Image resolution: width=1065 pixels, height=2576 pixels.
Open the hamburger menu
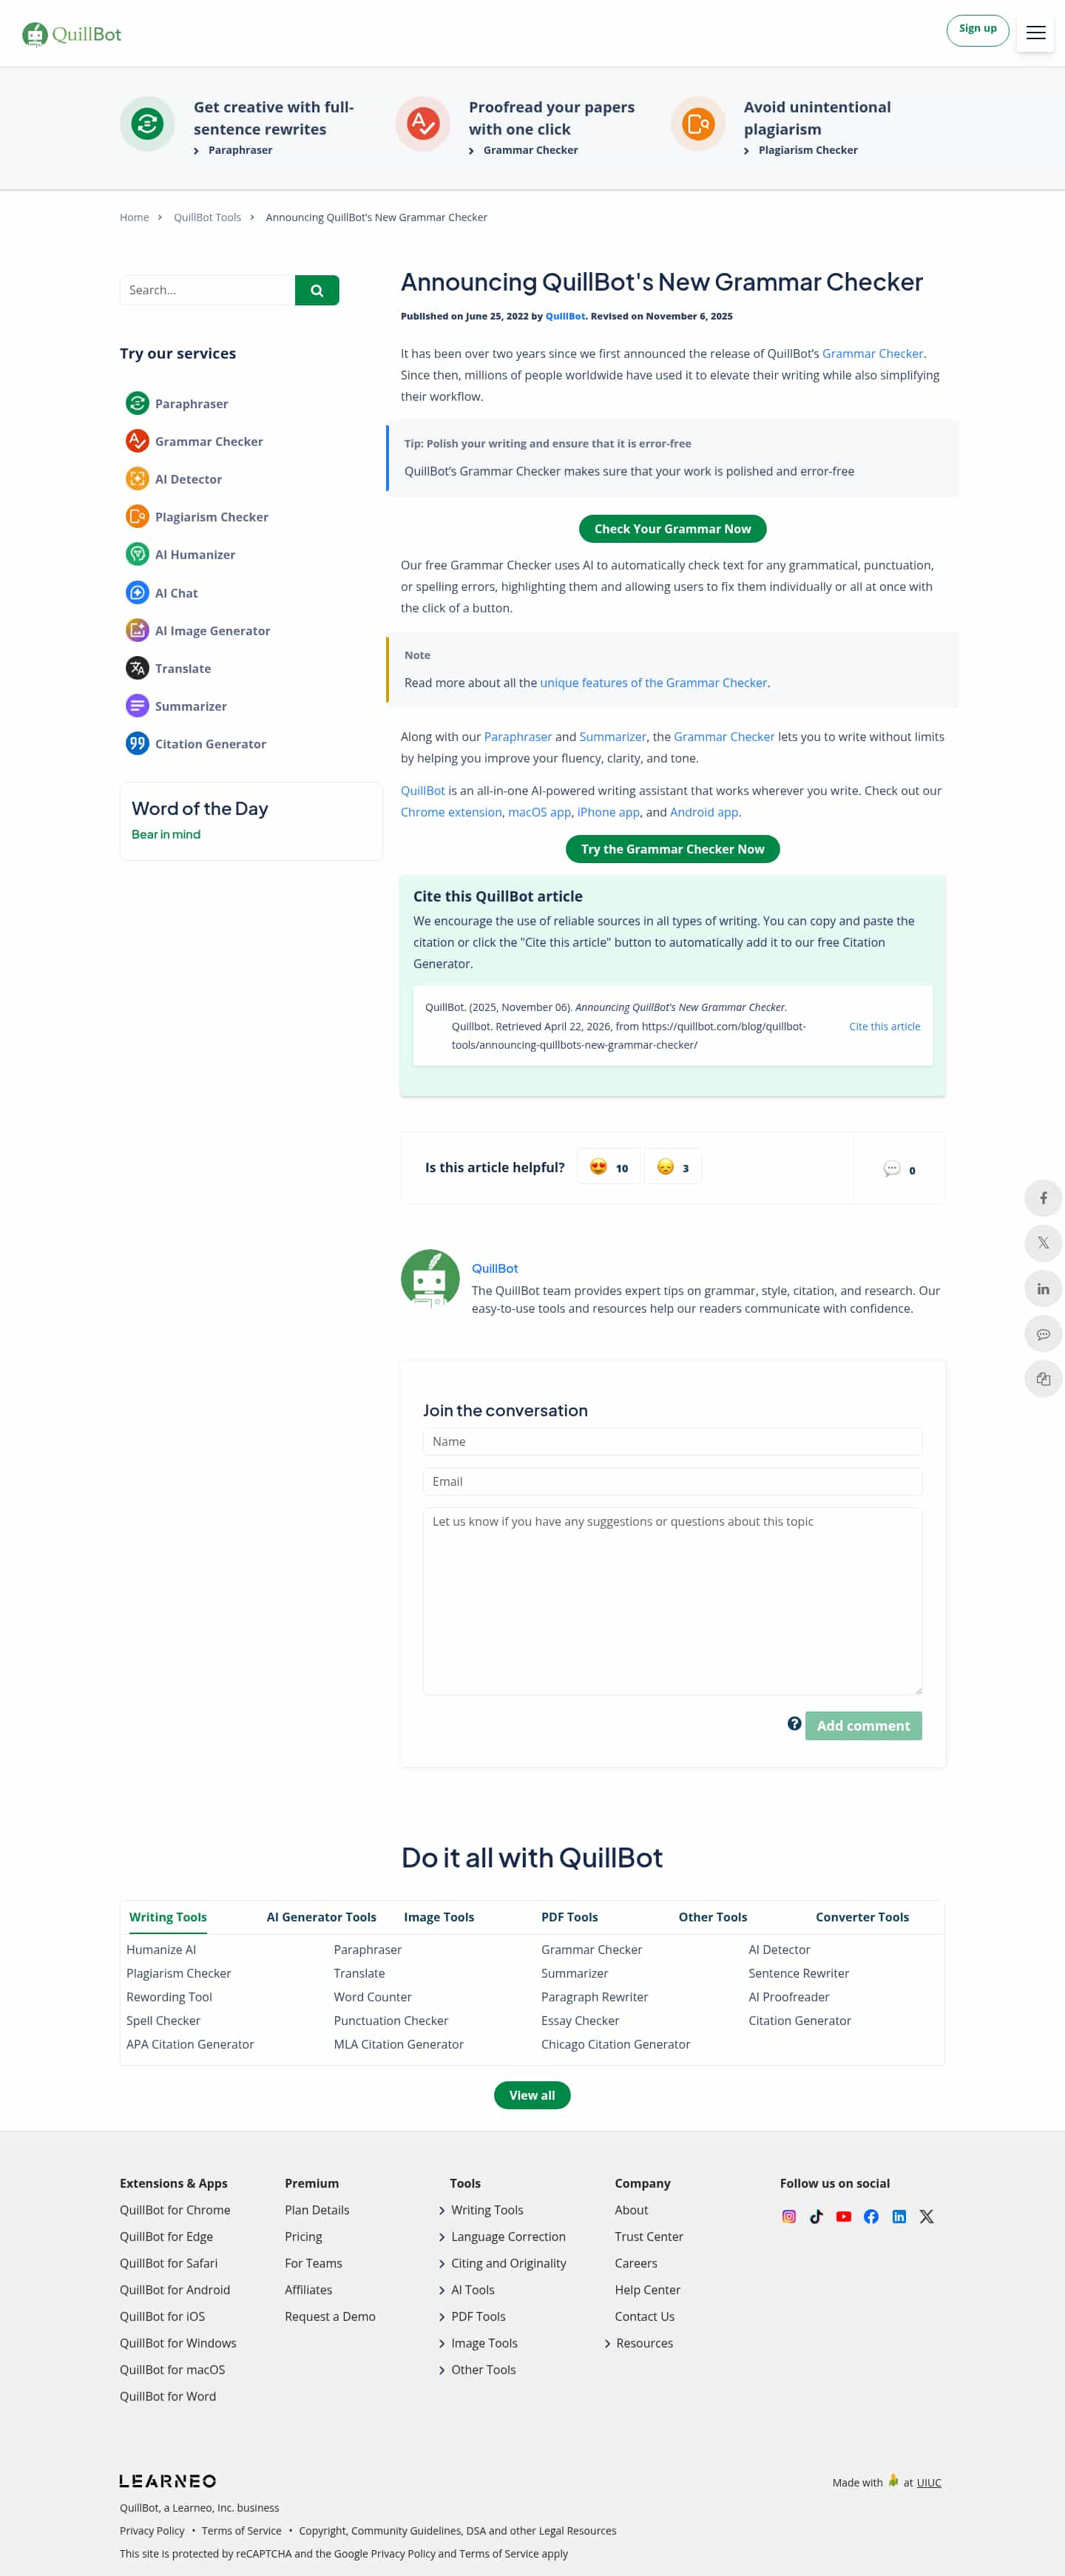click(1035, 33)
